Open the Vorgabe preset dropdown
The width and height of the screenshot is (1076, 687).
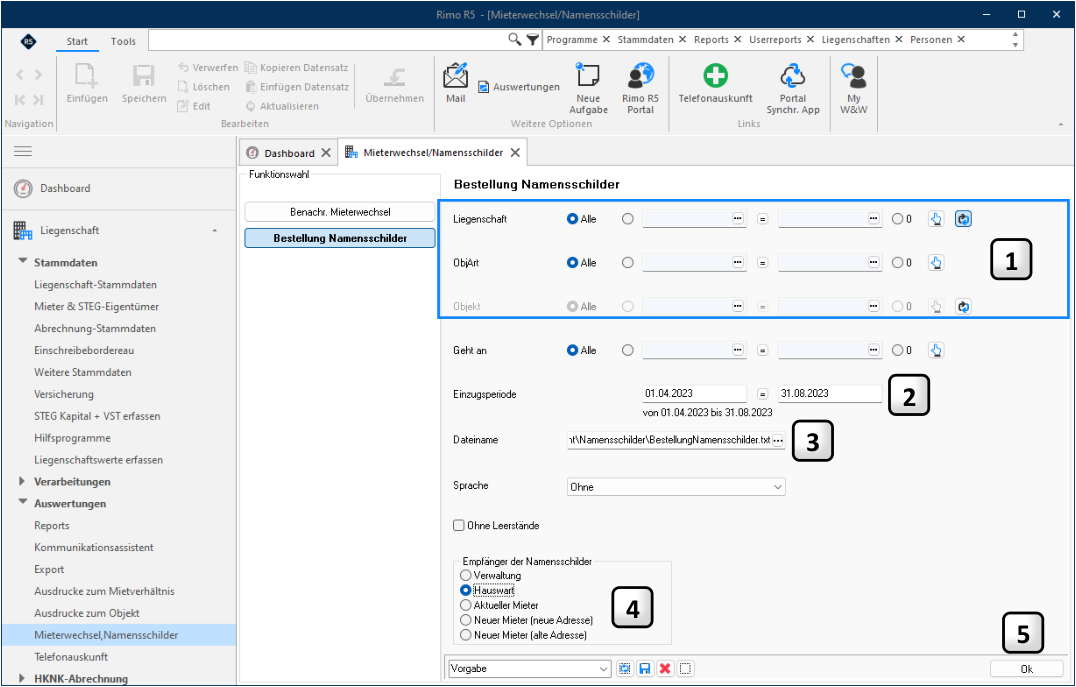click(x=530, y=668)
